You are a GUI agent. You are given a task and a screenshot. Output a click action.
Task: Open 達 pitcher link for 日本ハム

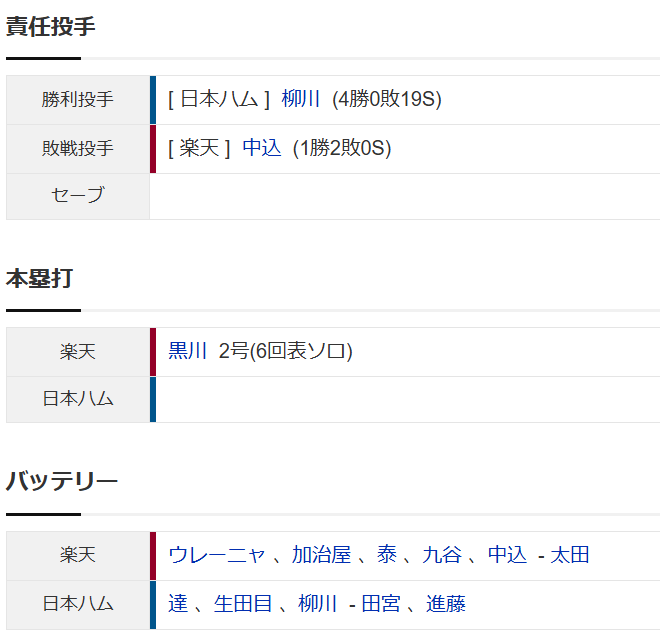[x=178, y=604]
